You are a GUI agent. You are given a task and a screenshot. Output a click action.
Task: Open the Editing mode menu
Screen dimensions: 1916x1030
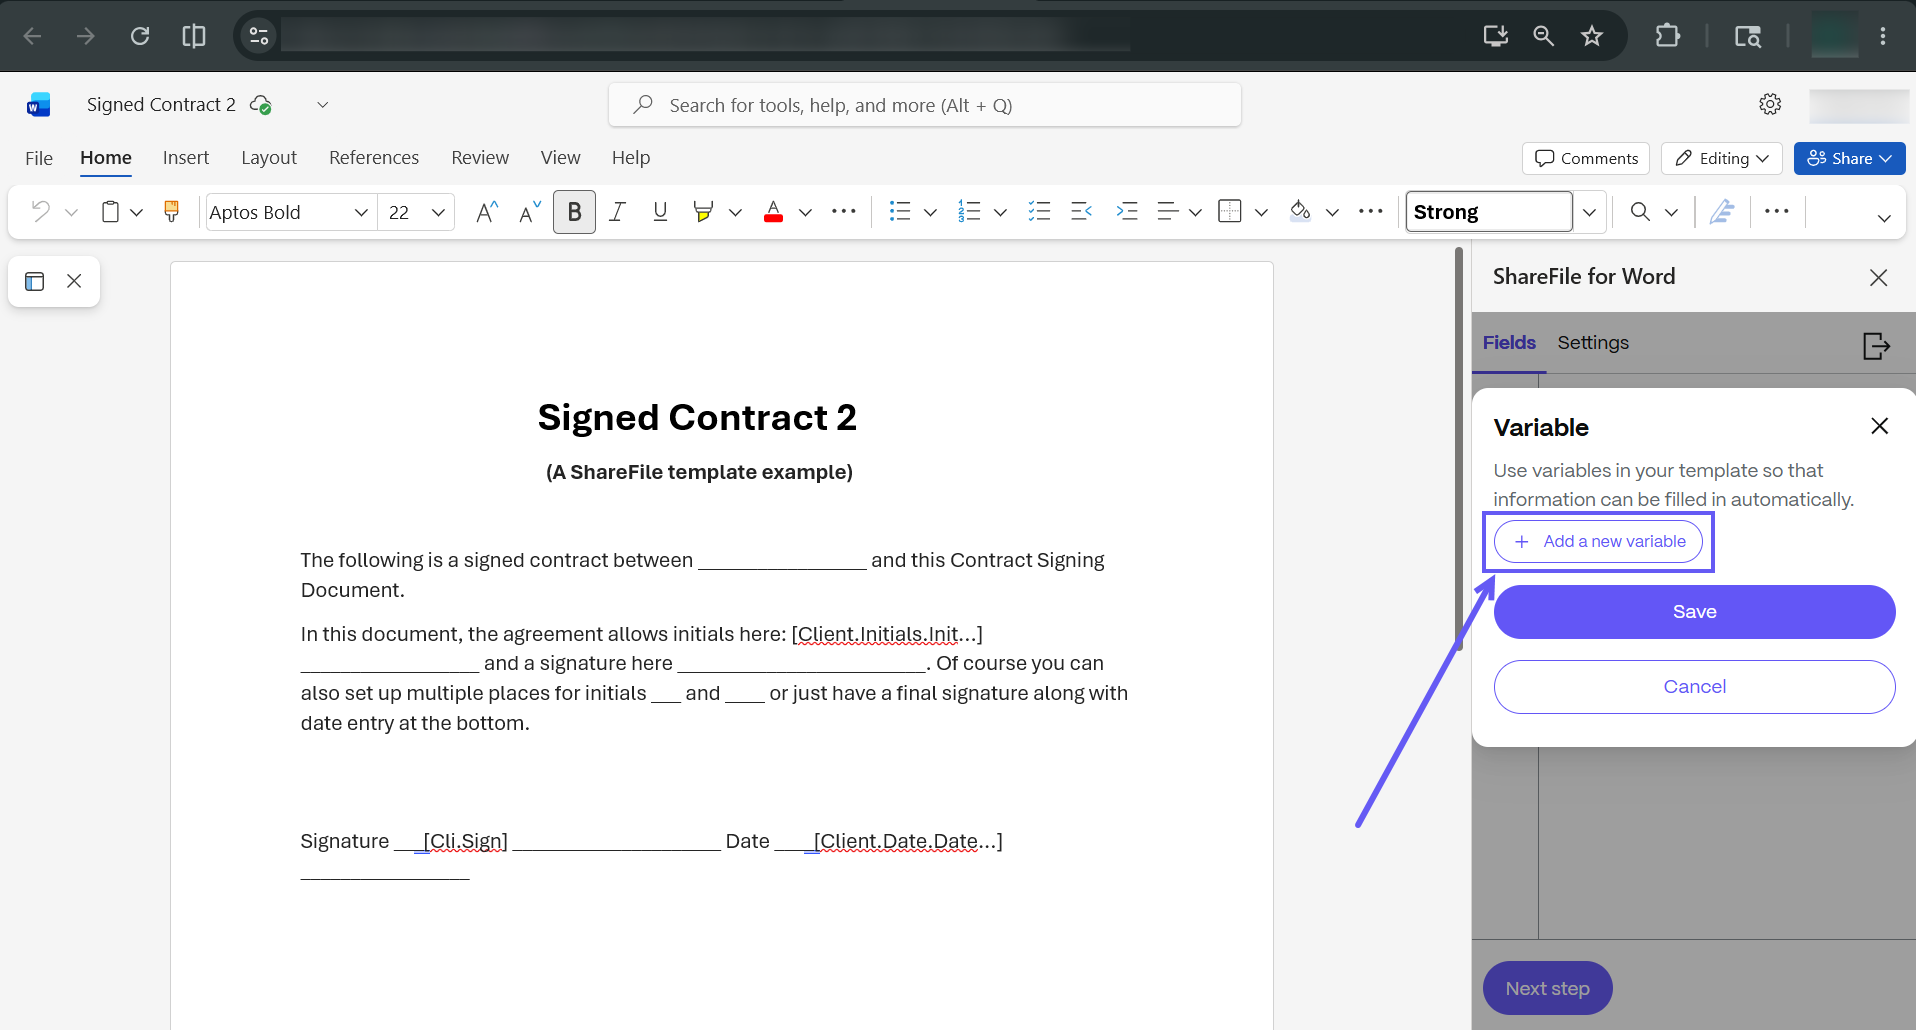pyautogui.click(x=1722, y=158)
